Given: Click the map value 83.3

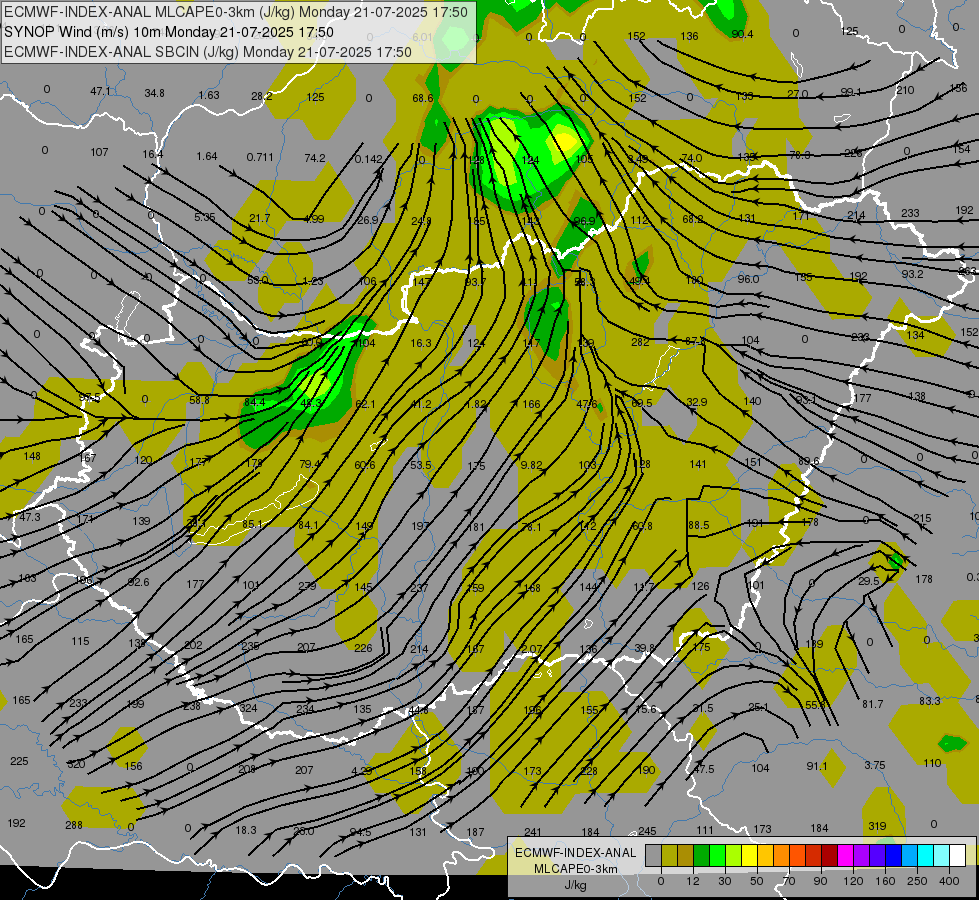Looking at the screenshot, I should [930, 701].
